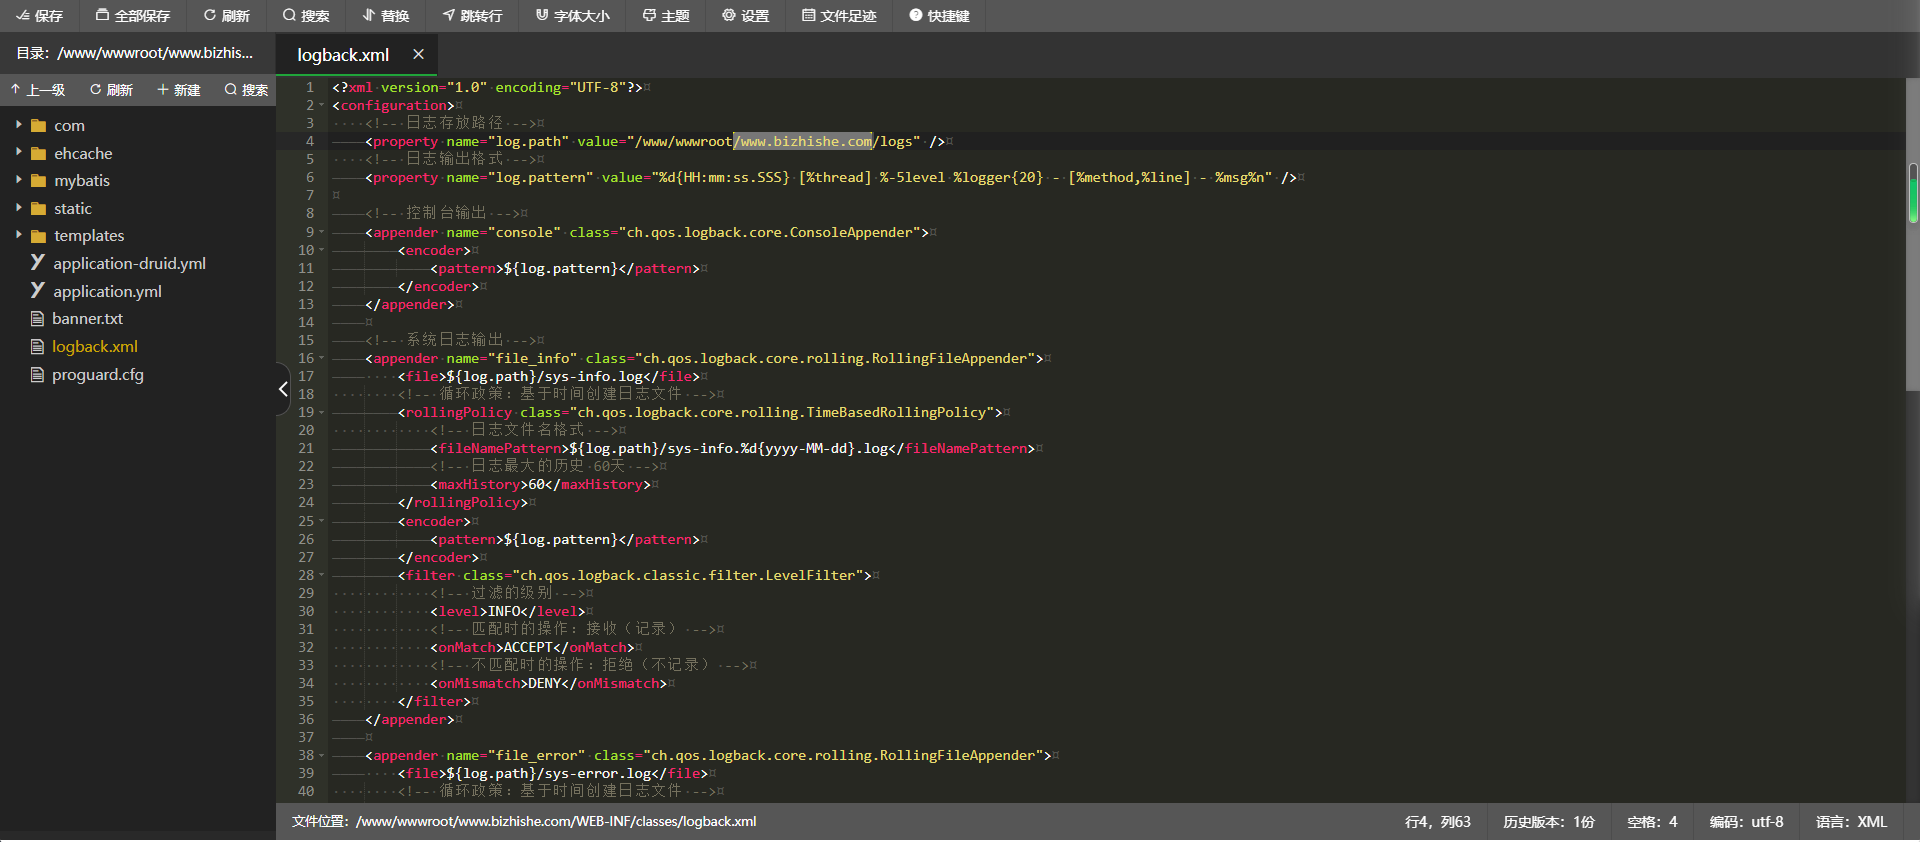This screenshot has width=1920, height=842.
Task: Expand the com folder
Action: click(x=19, y=125)
